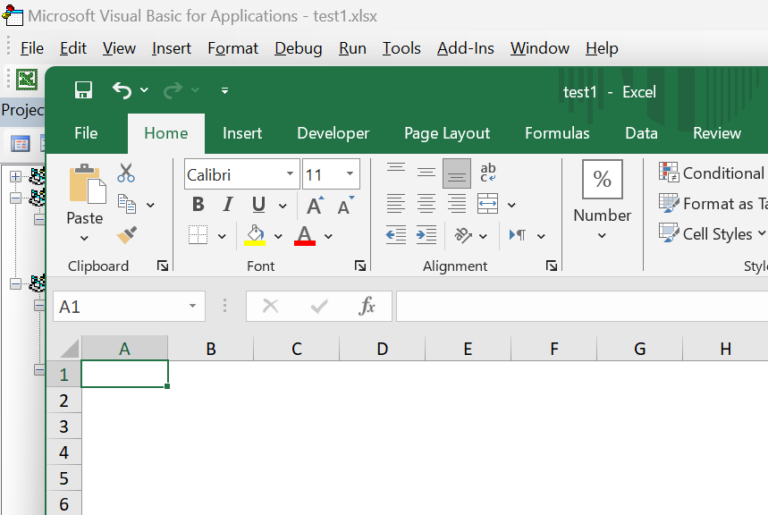Click the Increase Indent icon
The image size is (768, 515).
pyautogui.click(x=426, y=235)
